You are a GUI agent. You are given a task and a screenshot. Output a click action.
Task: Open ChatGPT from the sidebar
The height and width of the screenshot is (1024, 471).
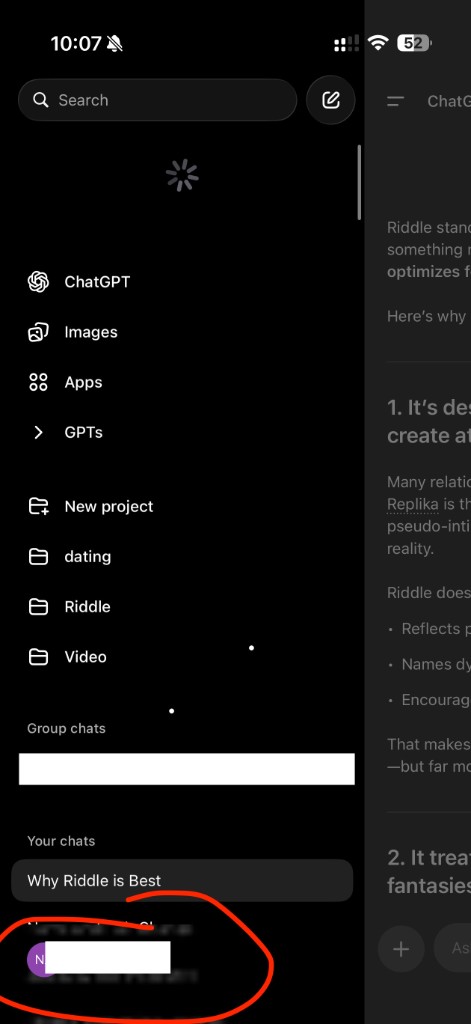point(97,282)
